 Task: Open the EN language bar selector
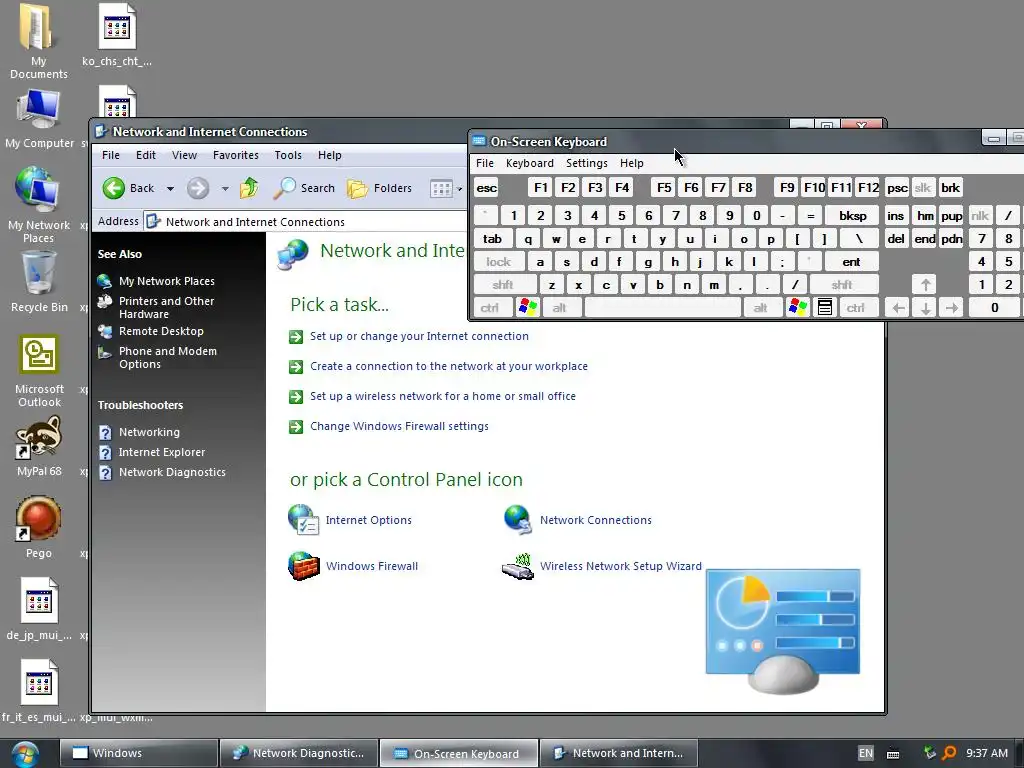click(x=865, y=753)
